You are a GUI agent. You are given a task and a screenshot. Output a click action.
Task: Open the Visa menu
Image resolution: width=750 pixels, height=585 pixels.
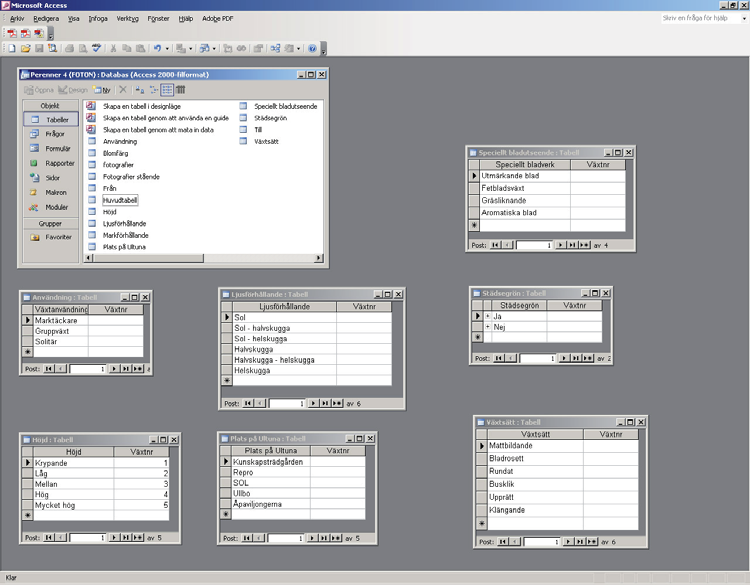pyautogui.click(x=73, y=18)
